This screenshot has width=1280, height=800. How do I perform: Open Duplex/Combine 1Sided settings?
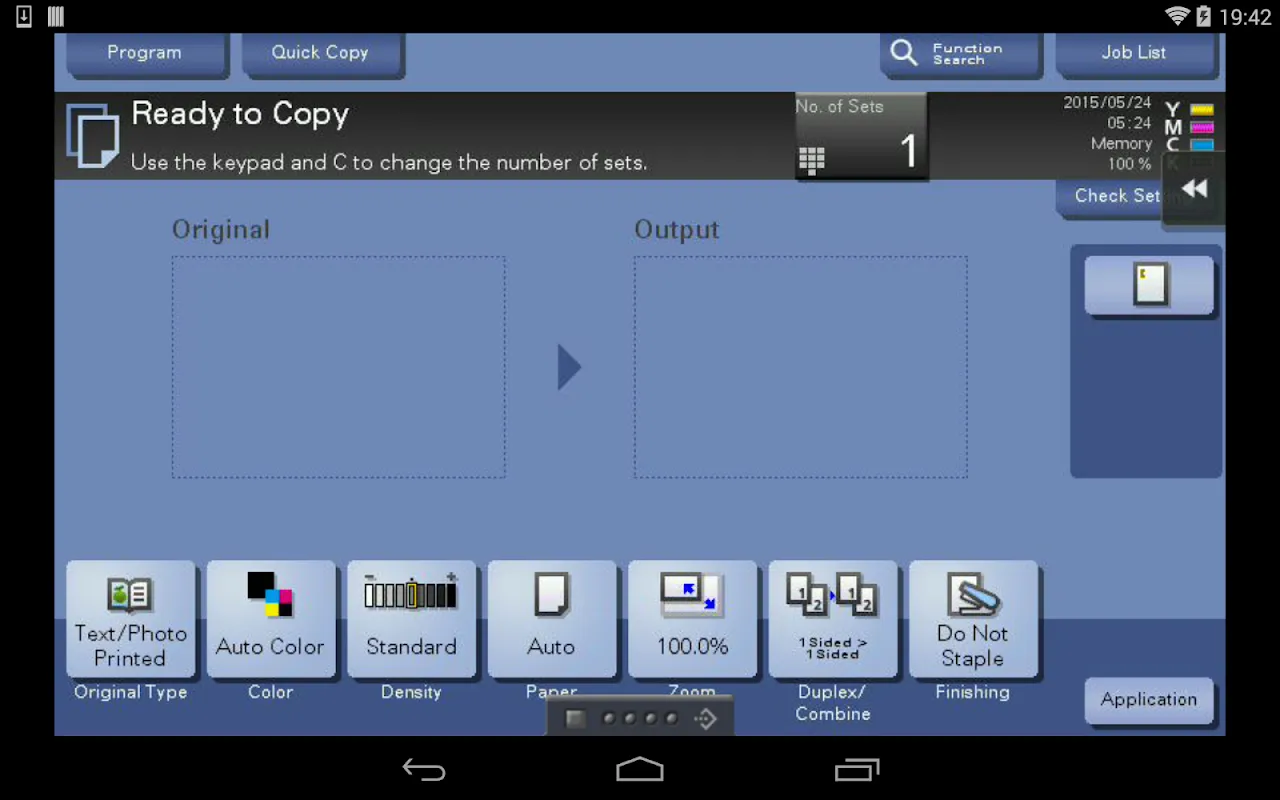833,620
